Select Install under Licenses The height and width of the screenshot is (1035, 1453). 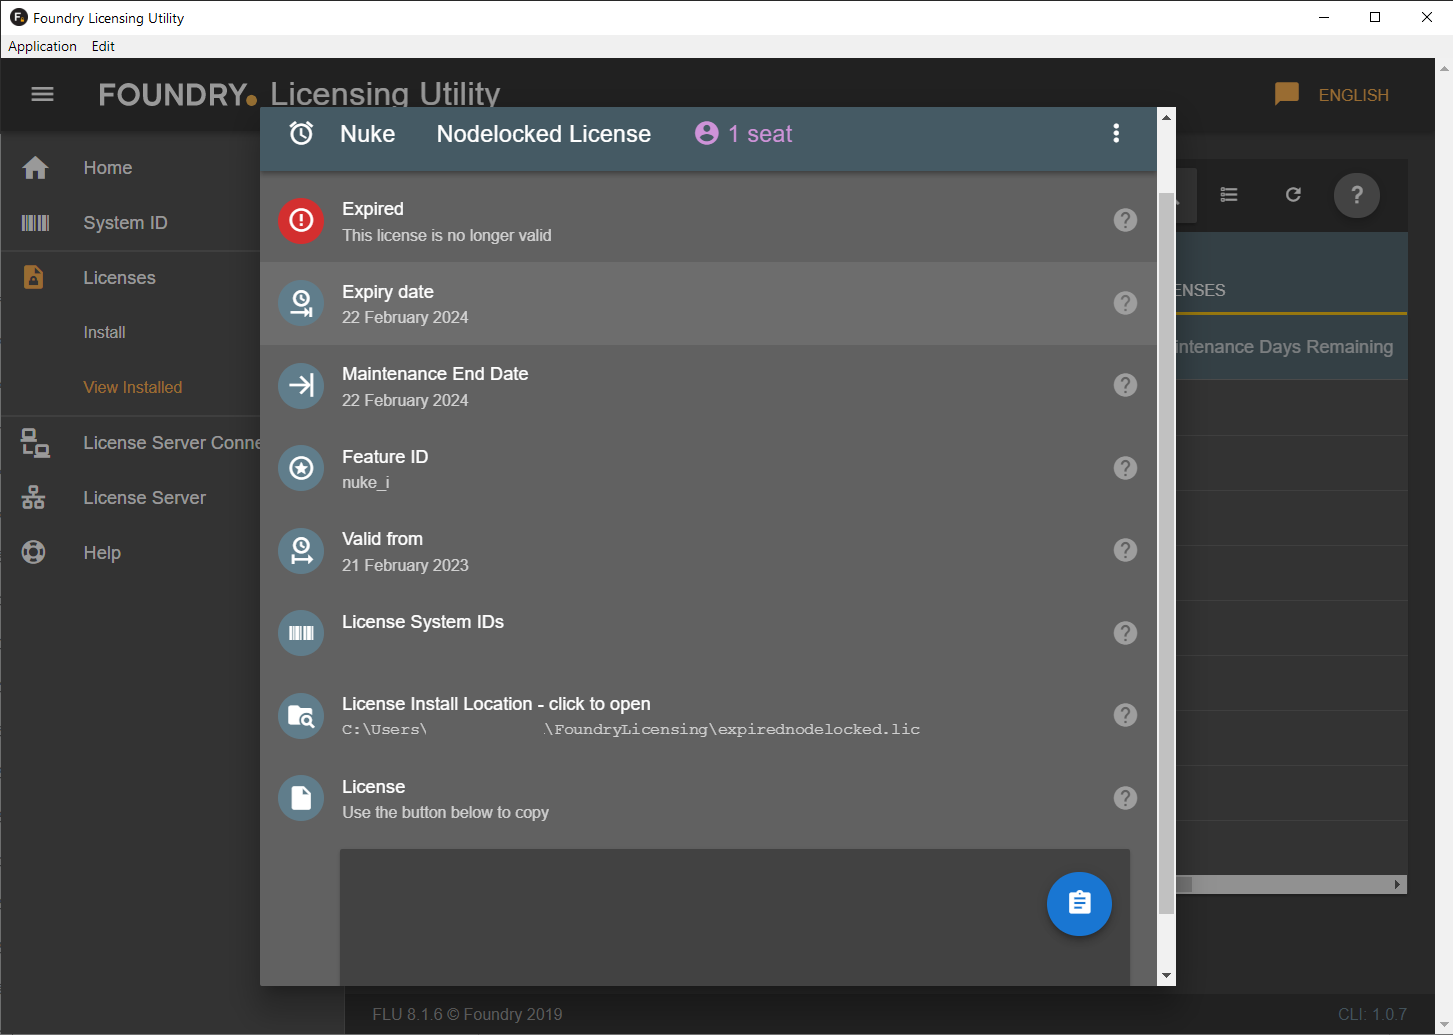click(104, 333)
